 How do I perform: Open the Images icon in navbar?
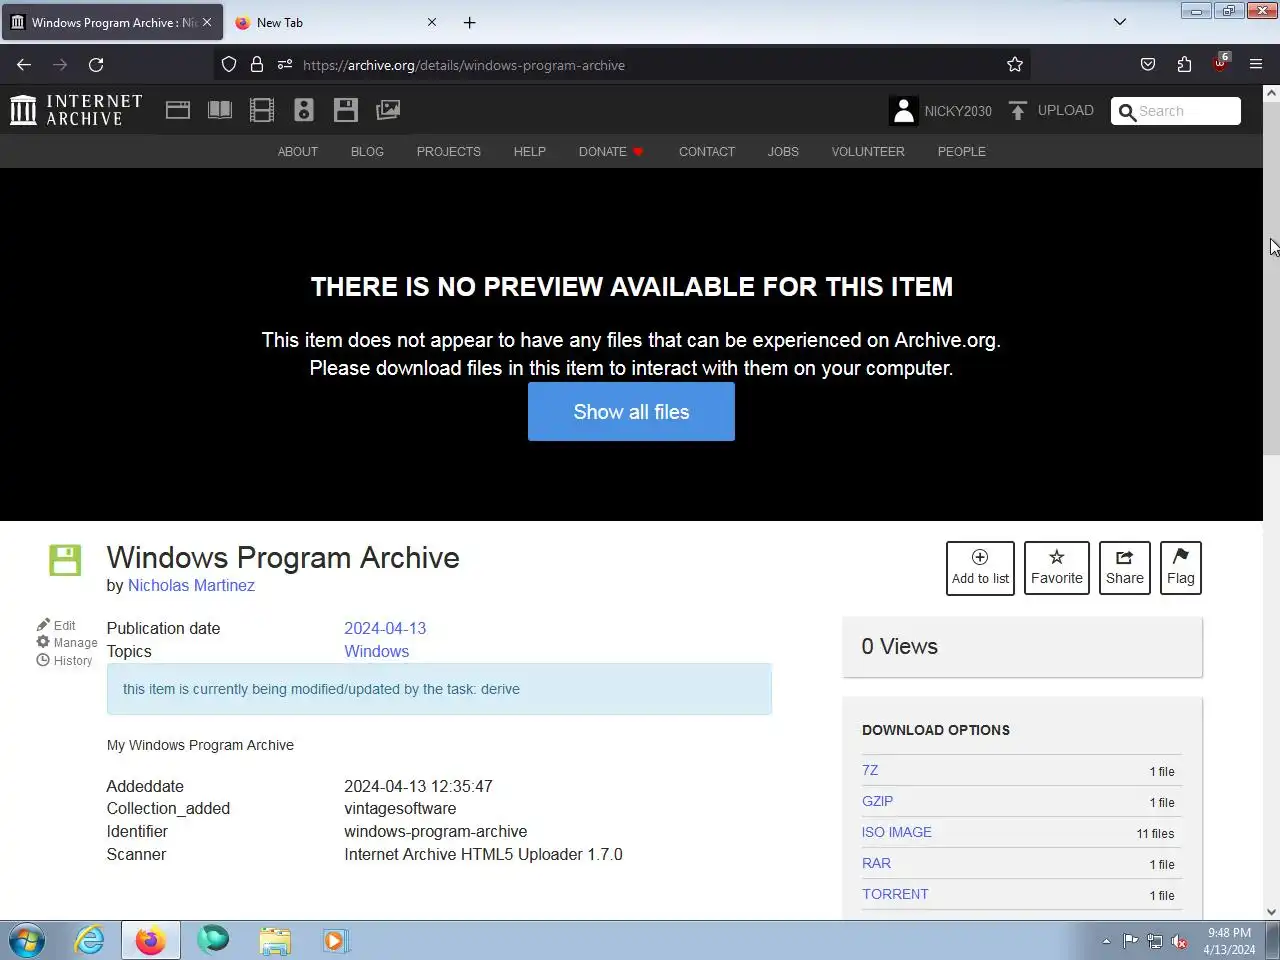(388, 110)
